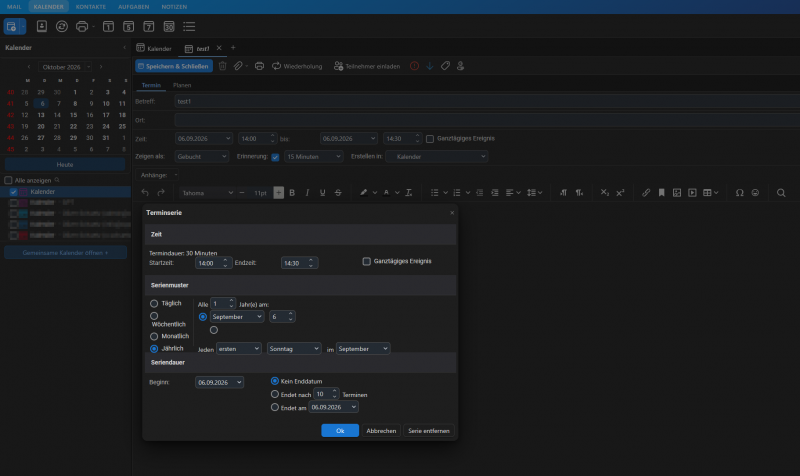Screen dimensions: 800x476
Task: Uncheck the Kalender entry in sidebar
Action: 14,192
